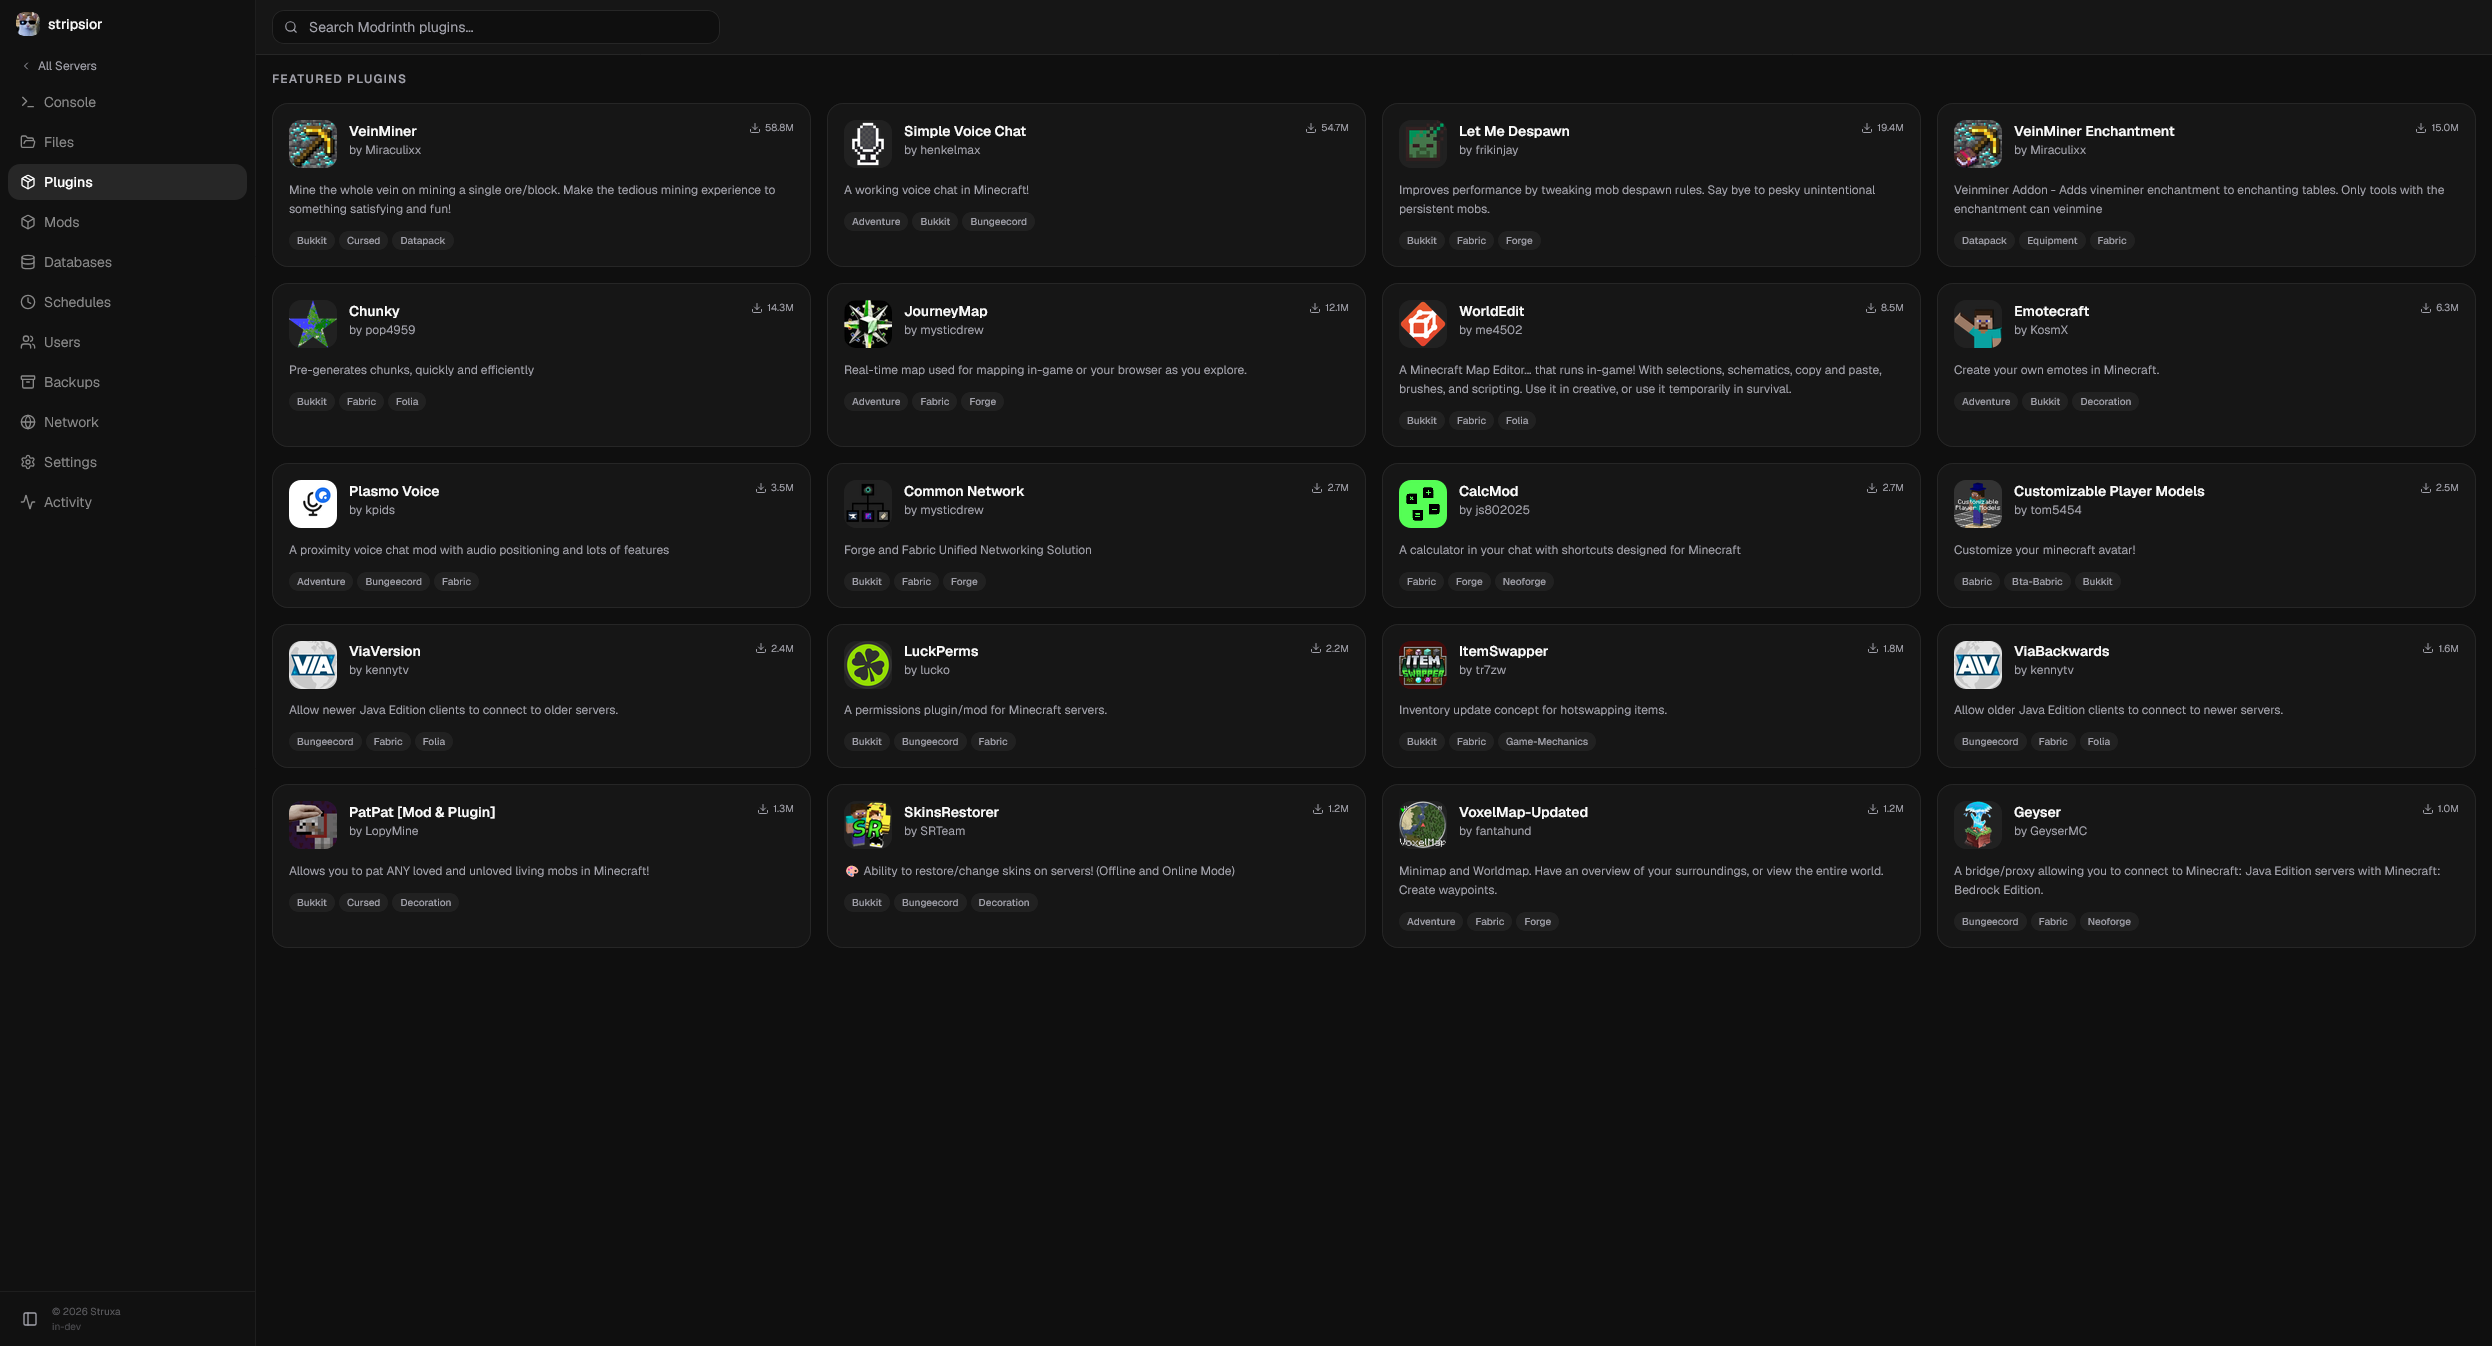Image resolution: width=2492 pixels, height=1346 pixels.
Task: Click the ItemSwapper plugin icon
Action: pos(1423,665)
